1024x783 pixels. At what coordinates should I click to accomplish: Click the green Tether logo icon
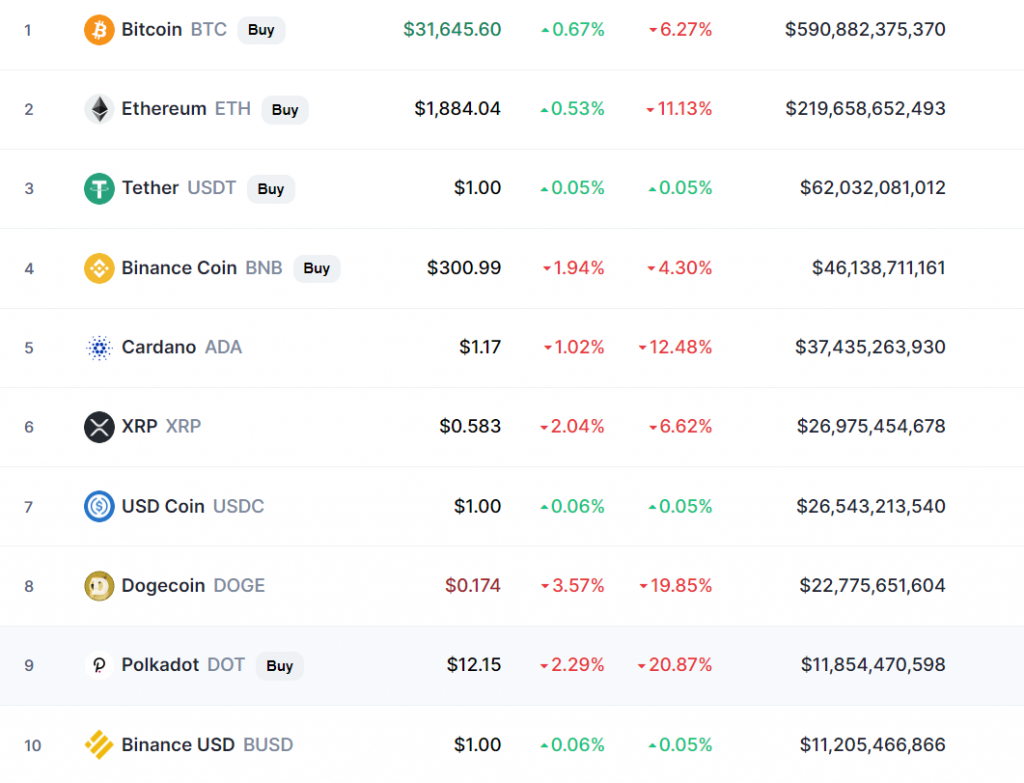click(99, 189)
